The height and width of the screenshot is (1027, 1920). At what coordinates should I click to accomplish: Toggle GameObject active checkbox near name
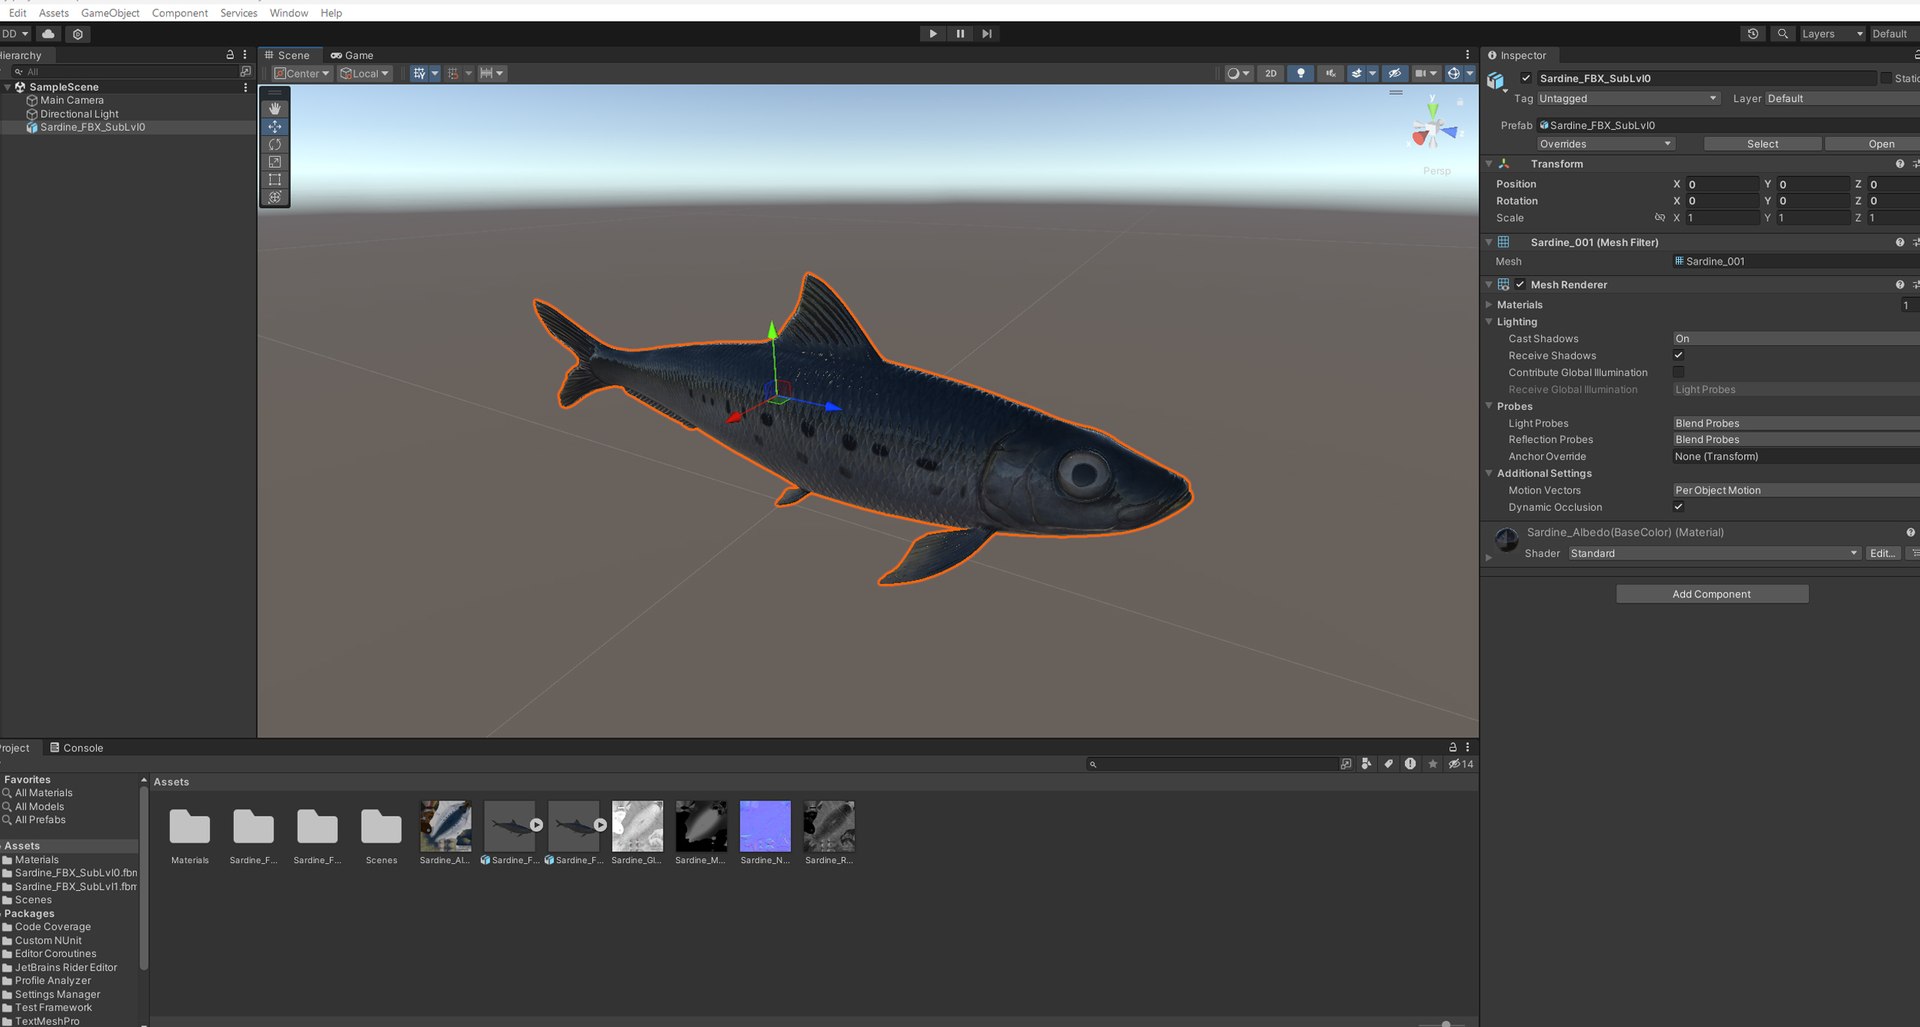click(1526, 78)
